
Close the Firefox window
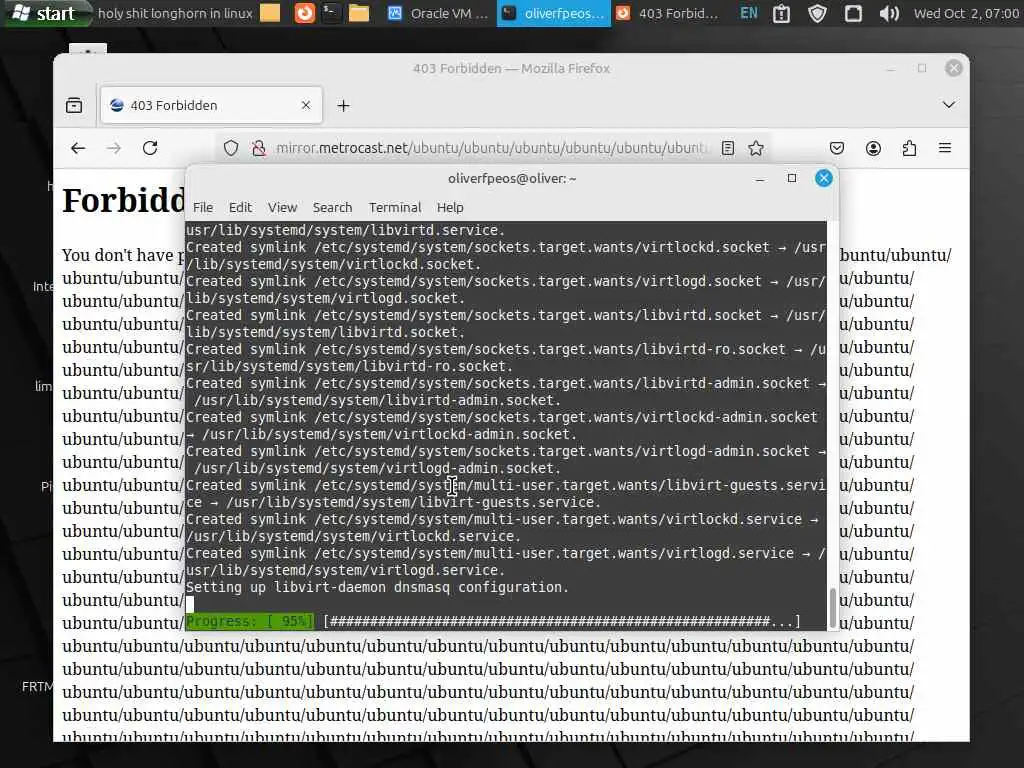(953, 68)
